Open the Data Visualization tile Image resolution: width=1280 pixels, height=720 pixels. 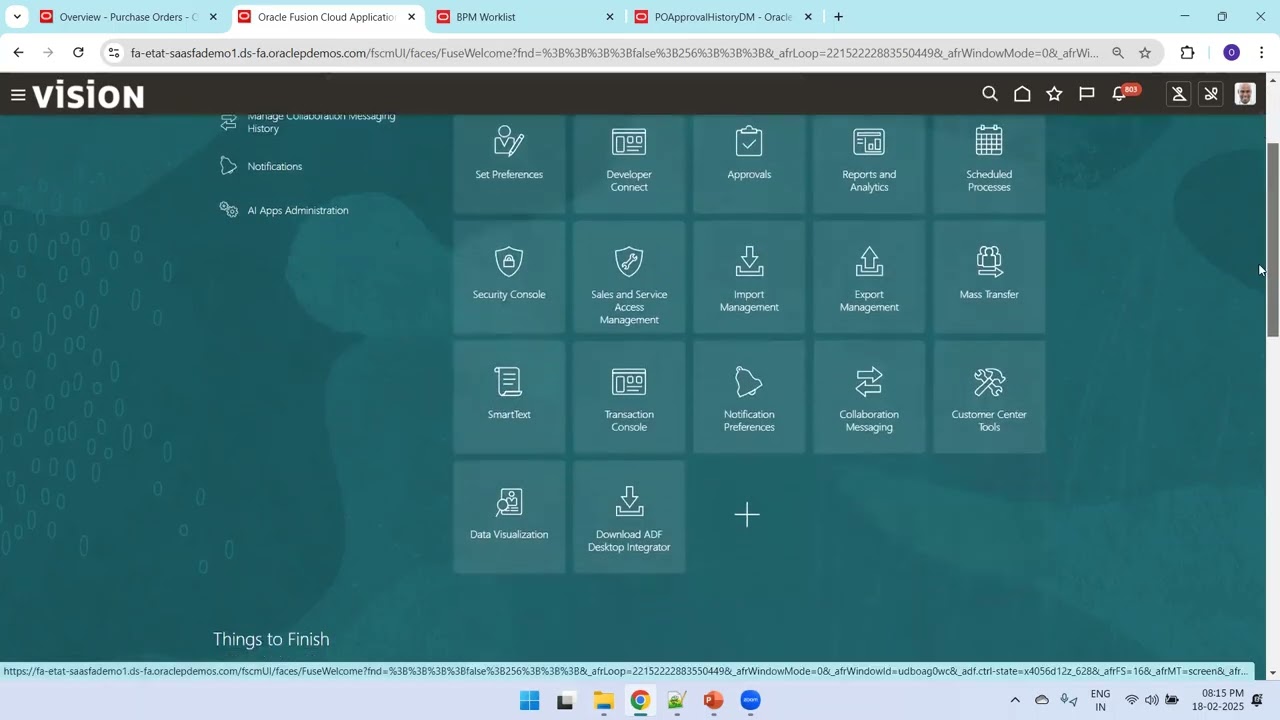[509, 517]
